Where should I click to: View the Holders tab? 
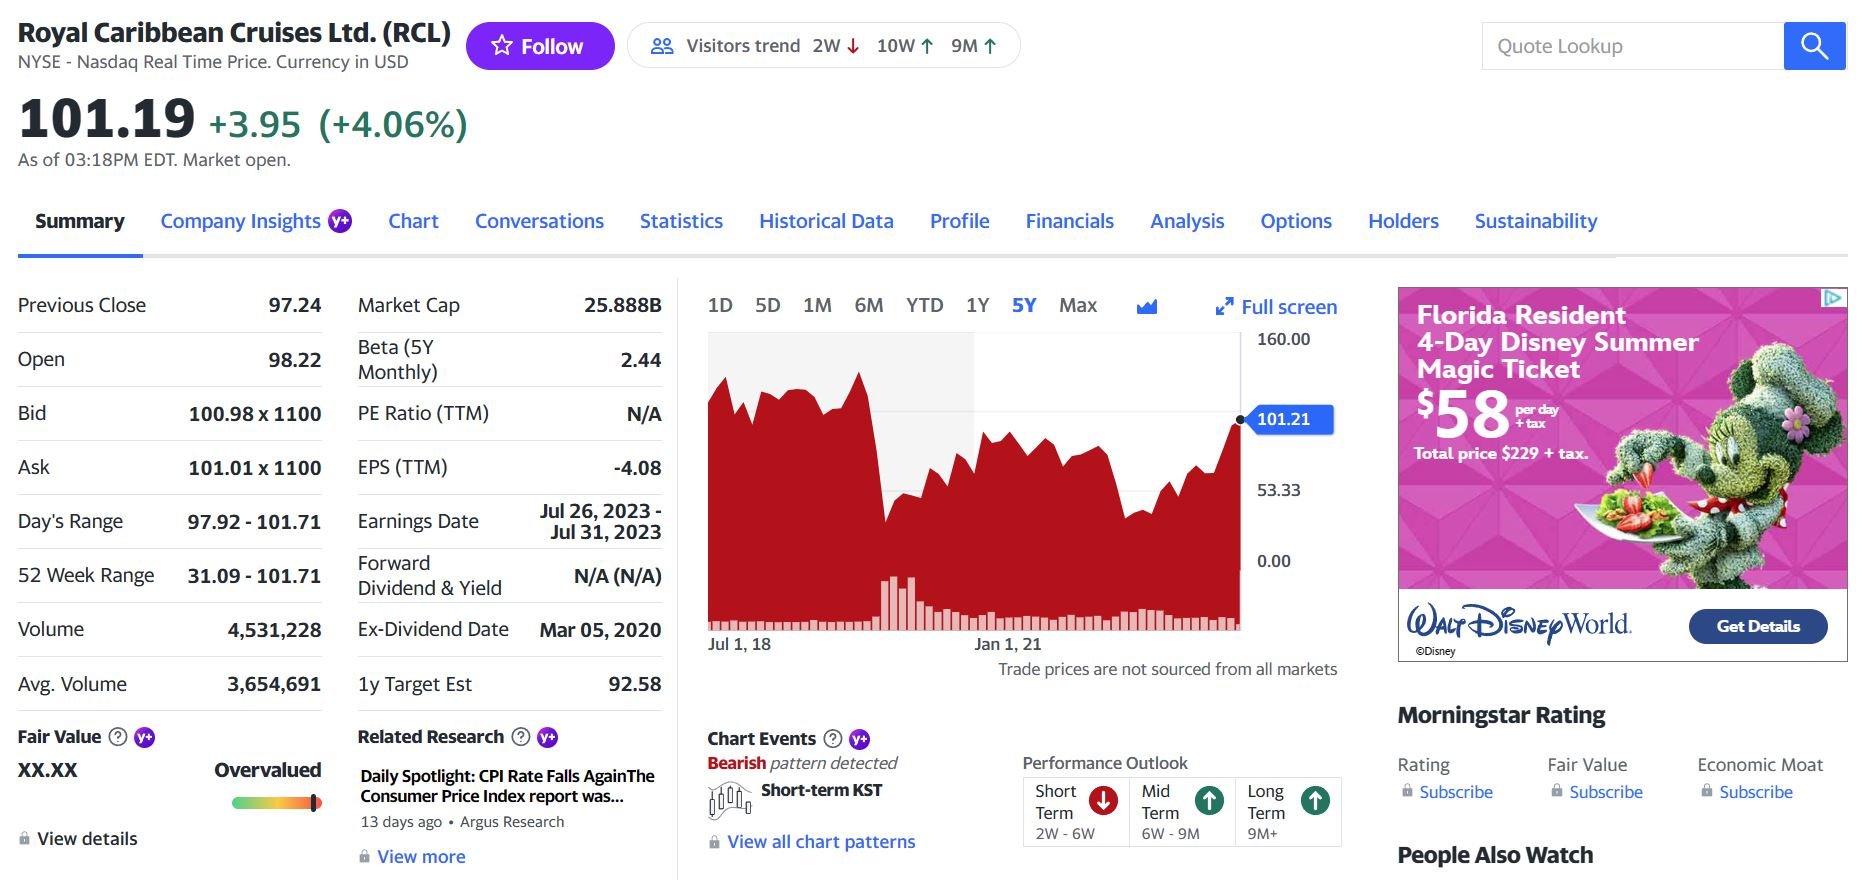click(1403, 221)
